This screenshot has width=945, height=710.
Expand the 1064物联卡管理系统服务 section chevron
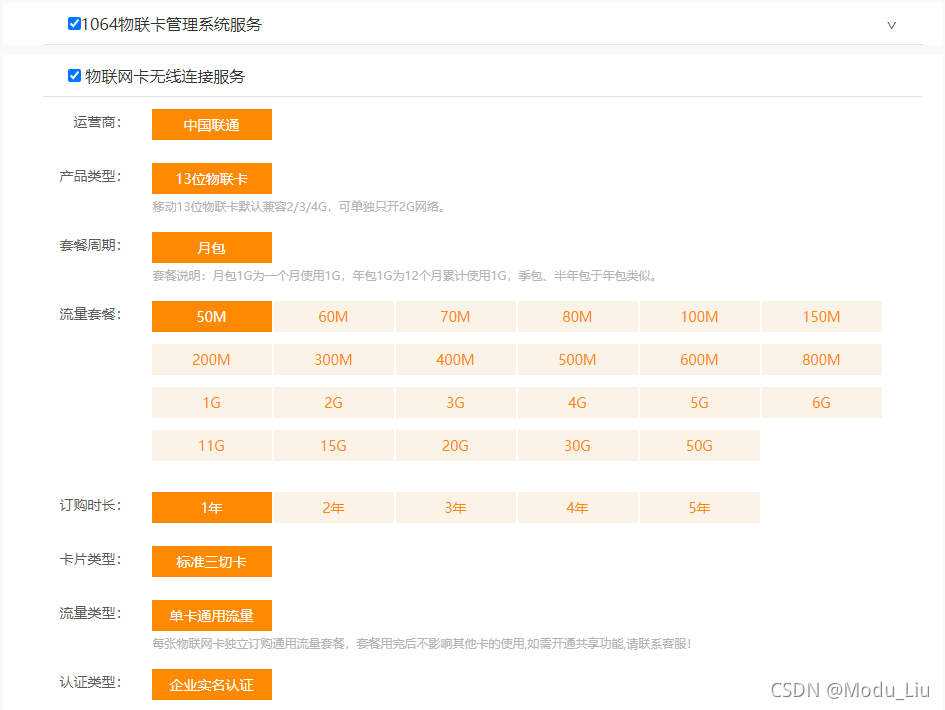coord(891,25)
